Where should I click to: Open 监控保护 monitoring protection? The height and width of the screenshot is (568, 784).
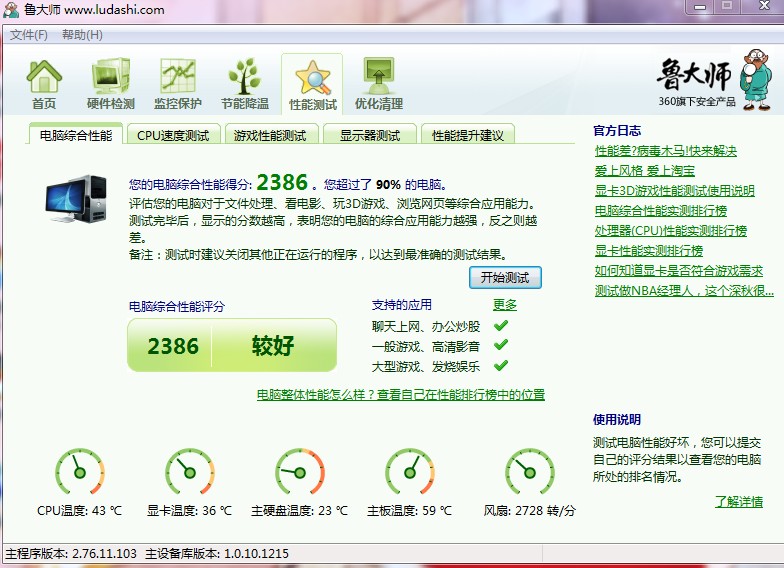(x=178, y=84)
